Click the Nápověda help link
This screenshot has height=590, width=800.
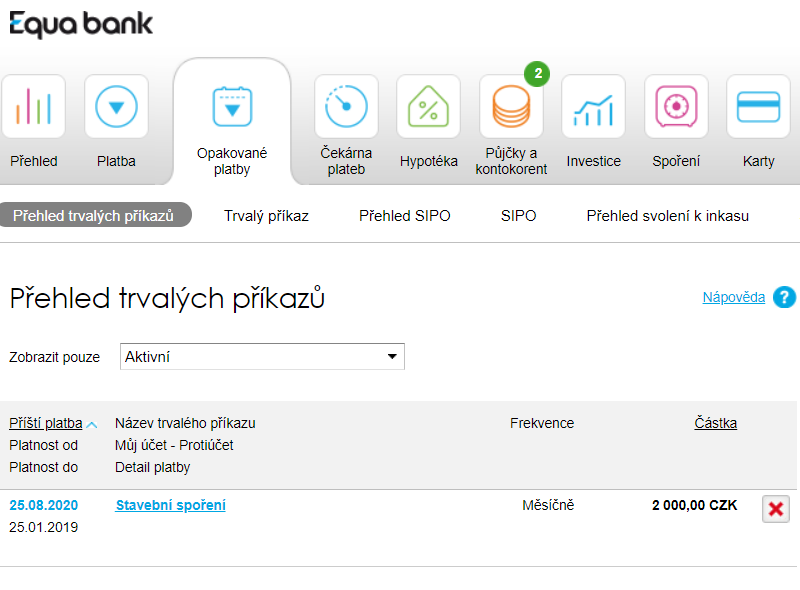734,297
